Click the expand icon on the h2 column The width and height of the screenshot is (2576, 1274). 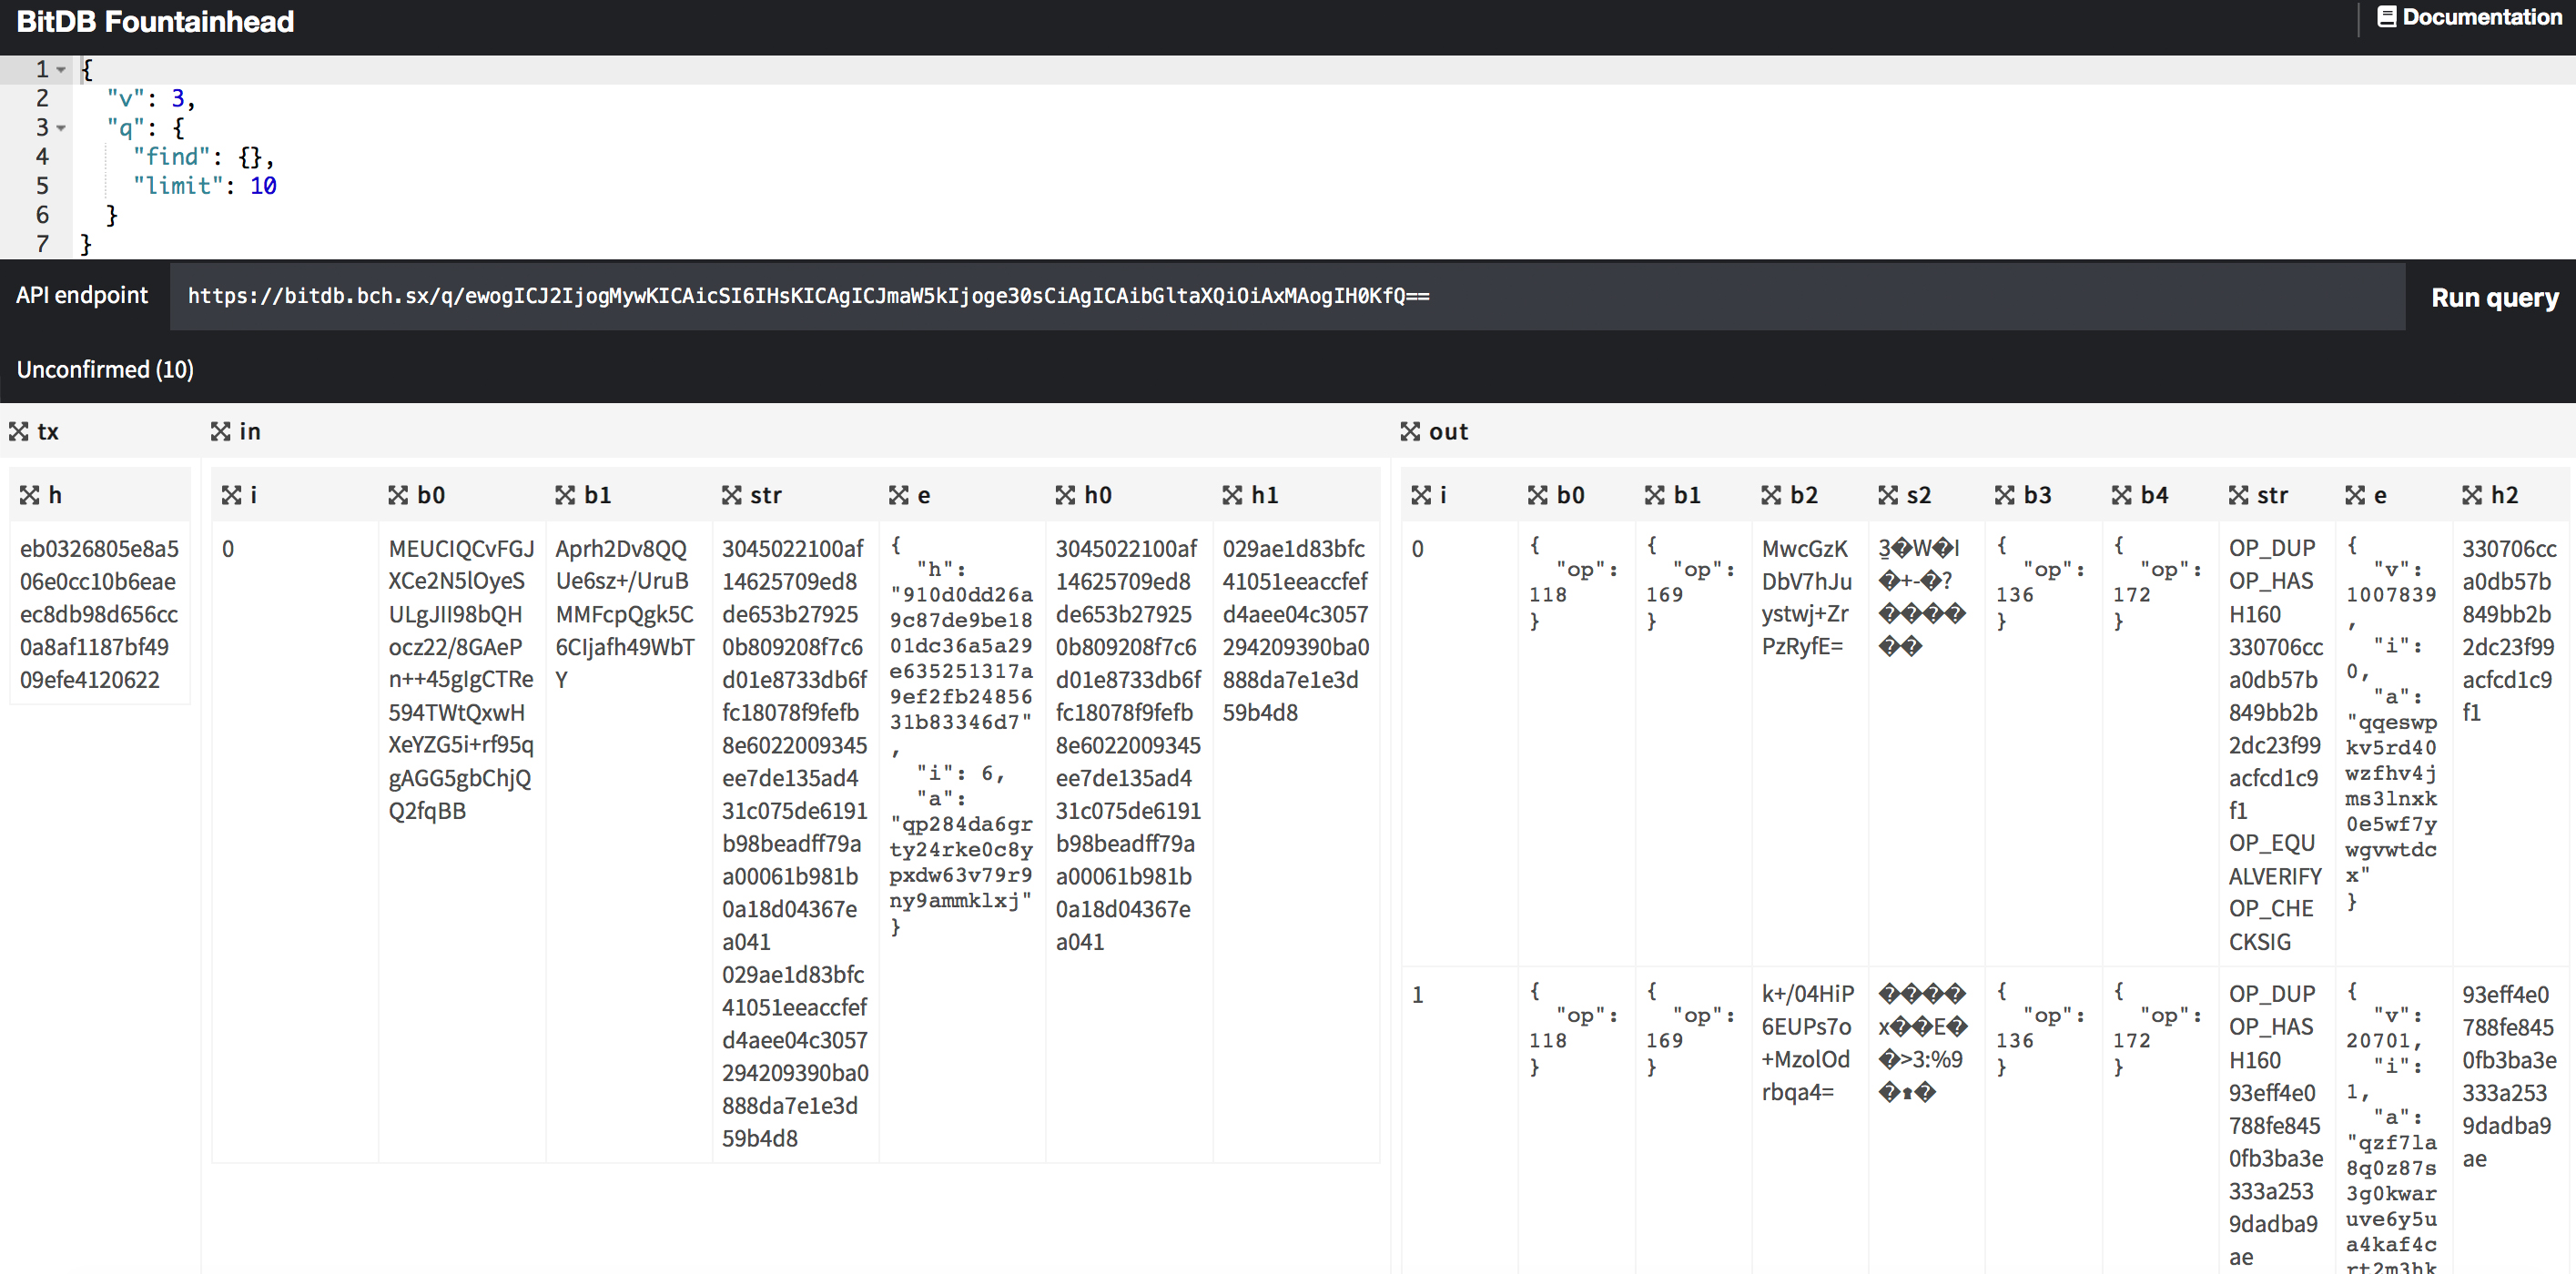pos(2472,495)
